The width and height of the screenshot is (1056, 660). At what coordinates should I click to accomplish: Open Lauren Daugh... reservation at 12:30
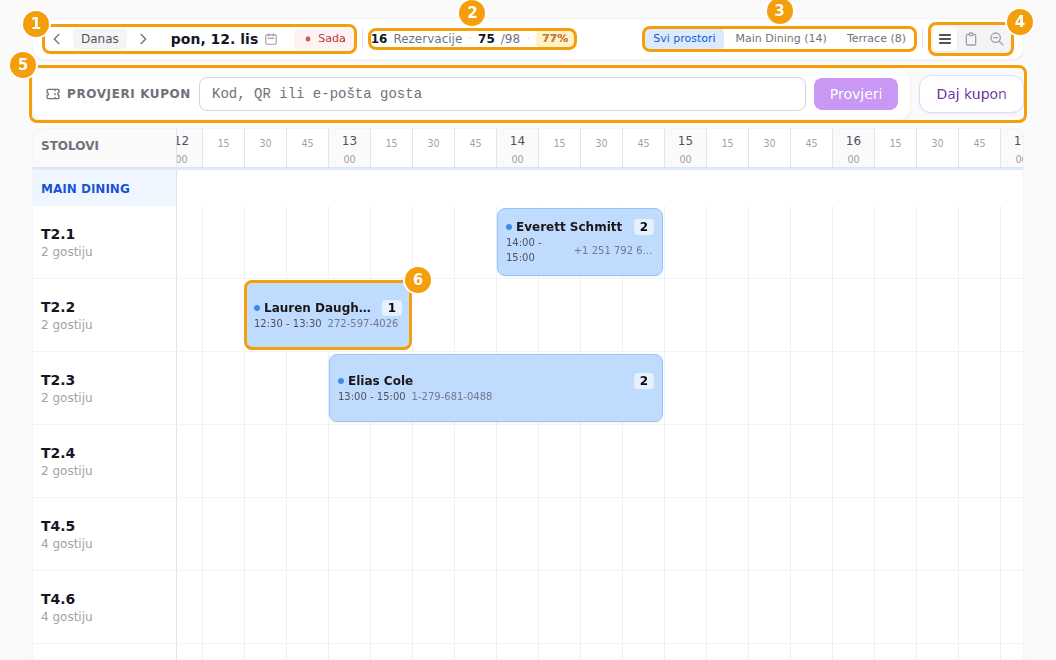328,315
